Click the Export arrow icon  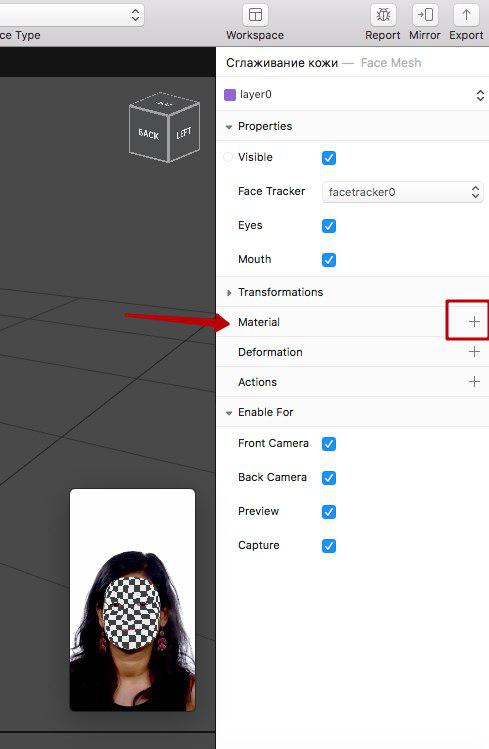point(466,15)
